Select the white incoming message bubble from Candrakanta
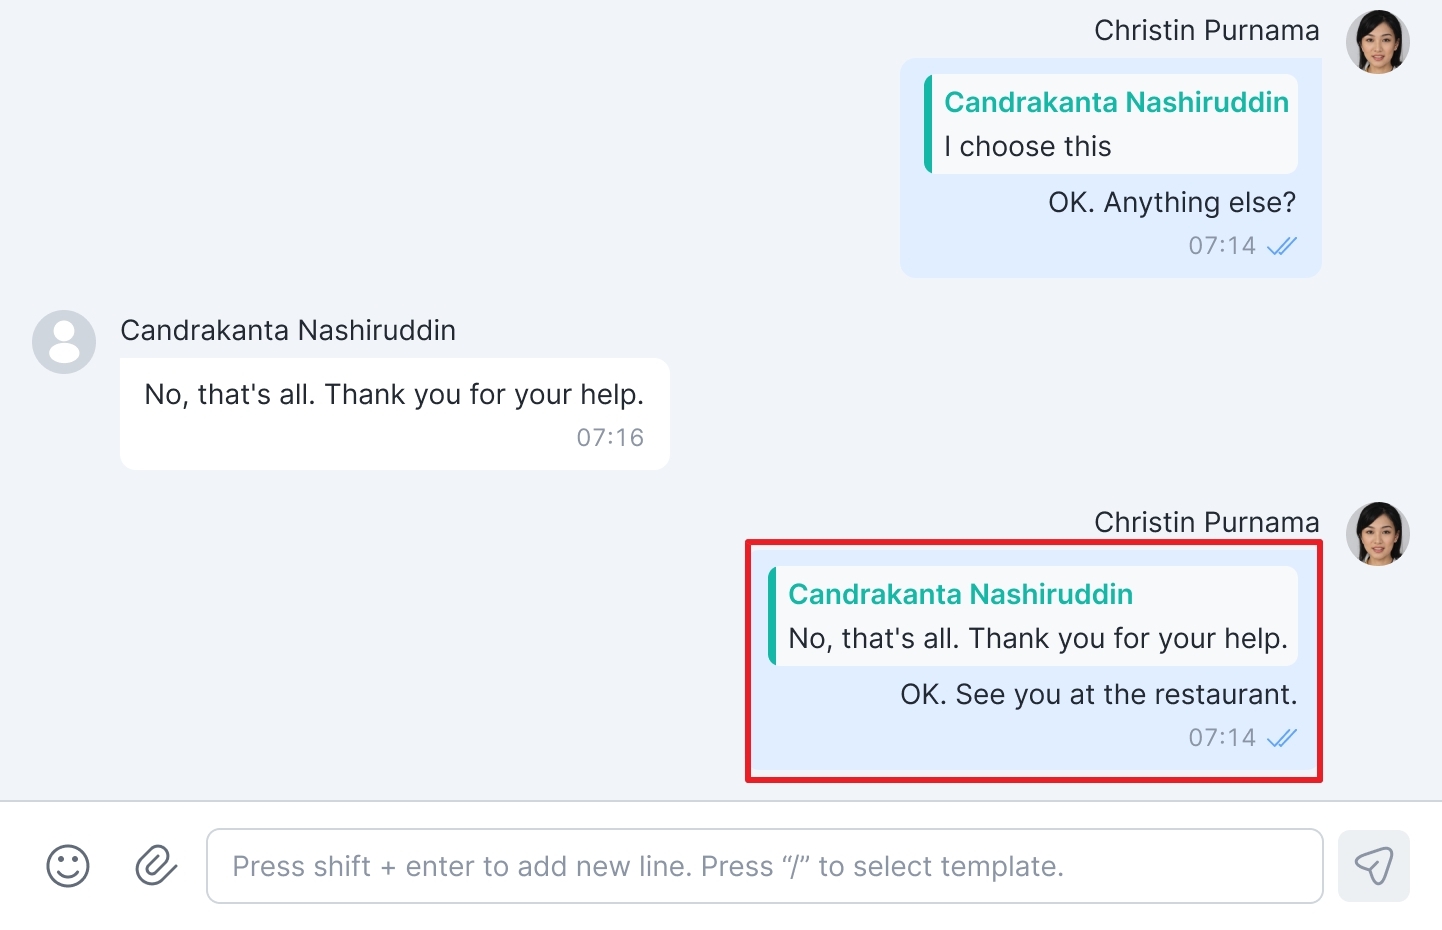The width and height of the screenshot is (1442, 930). [x=395, y=414]
